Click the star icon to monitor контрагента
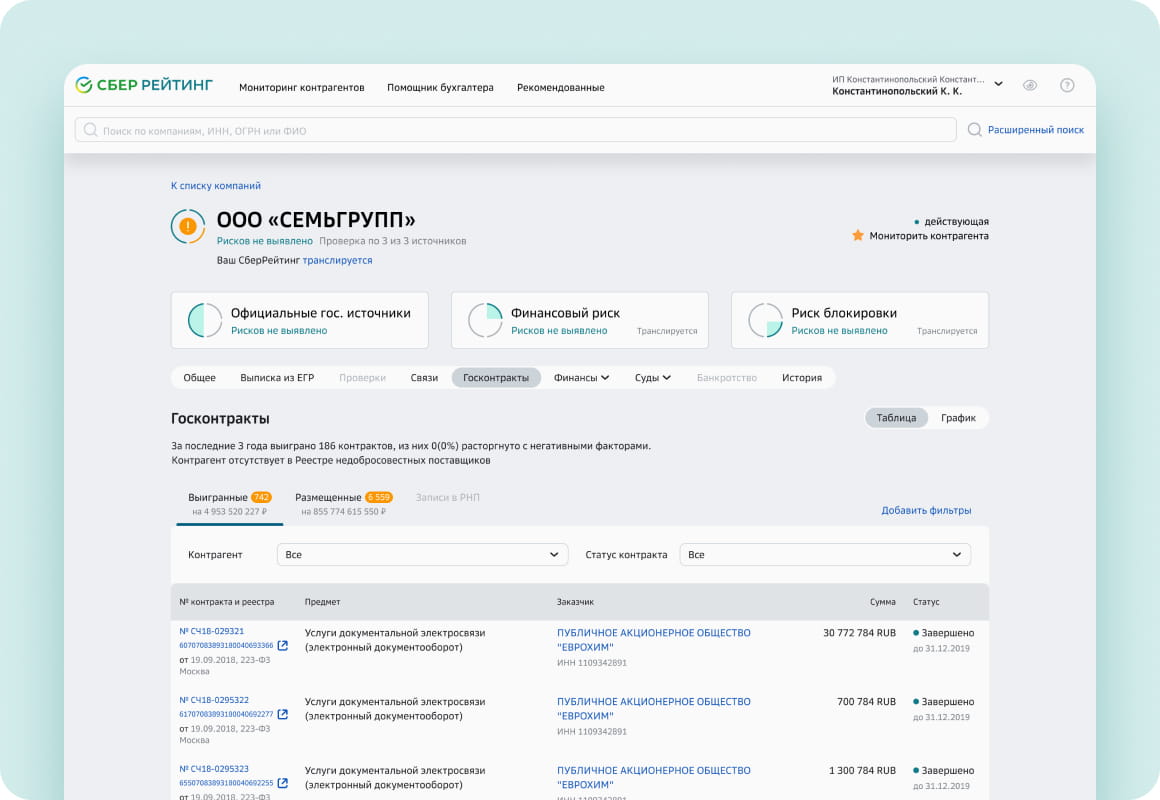This screenshot has width=1160, height=800. click(857, 236)
